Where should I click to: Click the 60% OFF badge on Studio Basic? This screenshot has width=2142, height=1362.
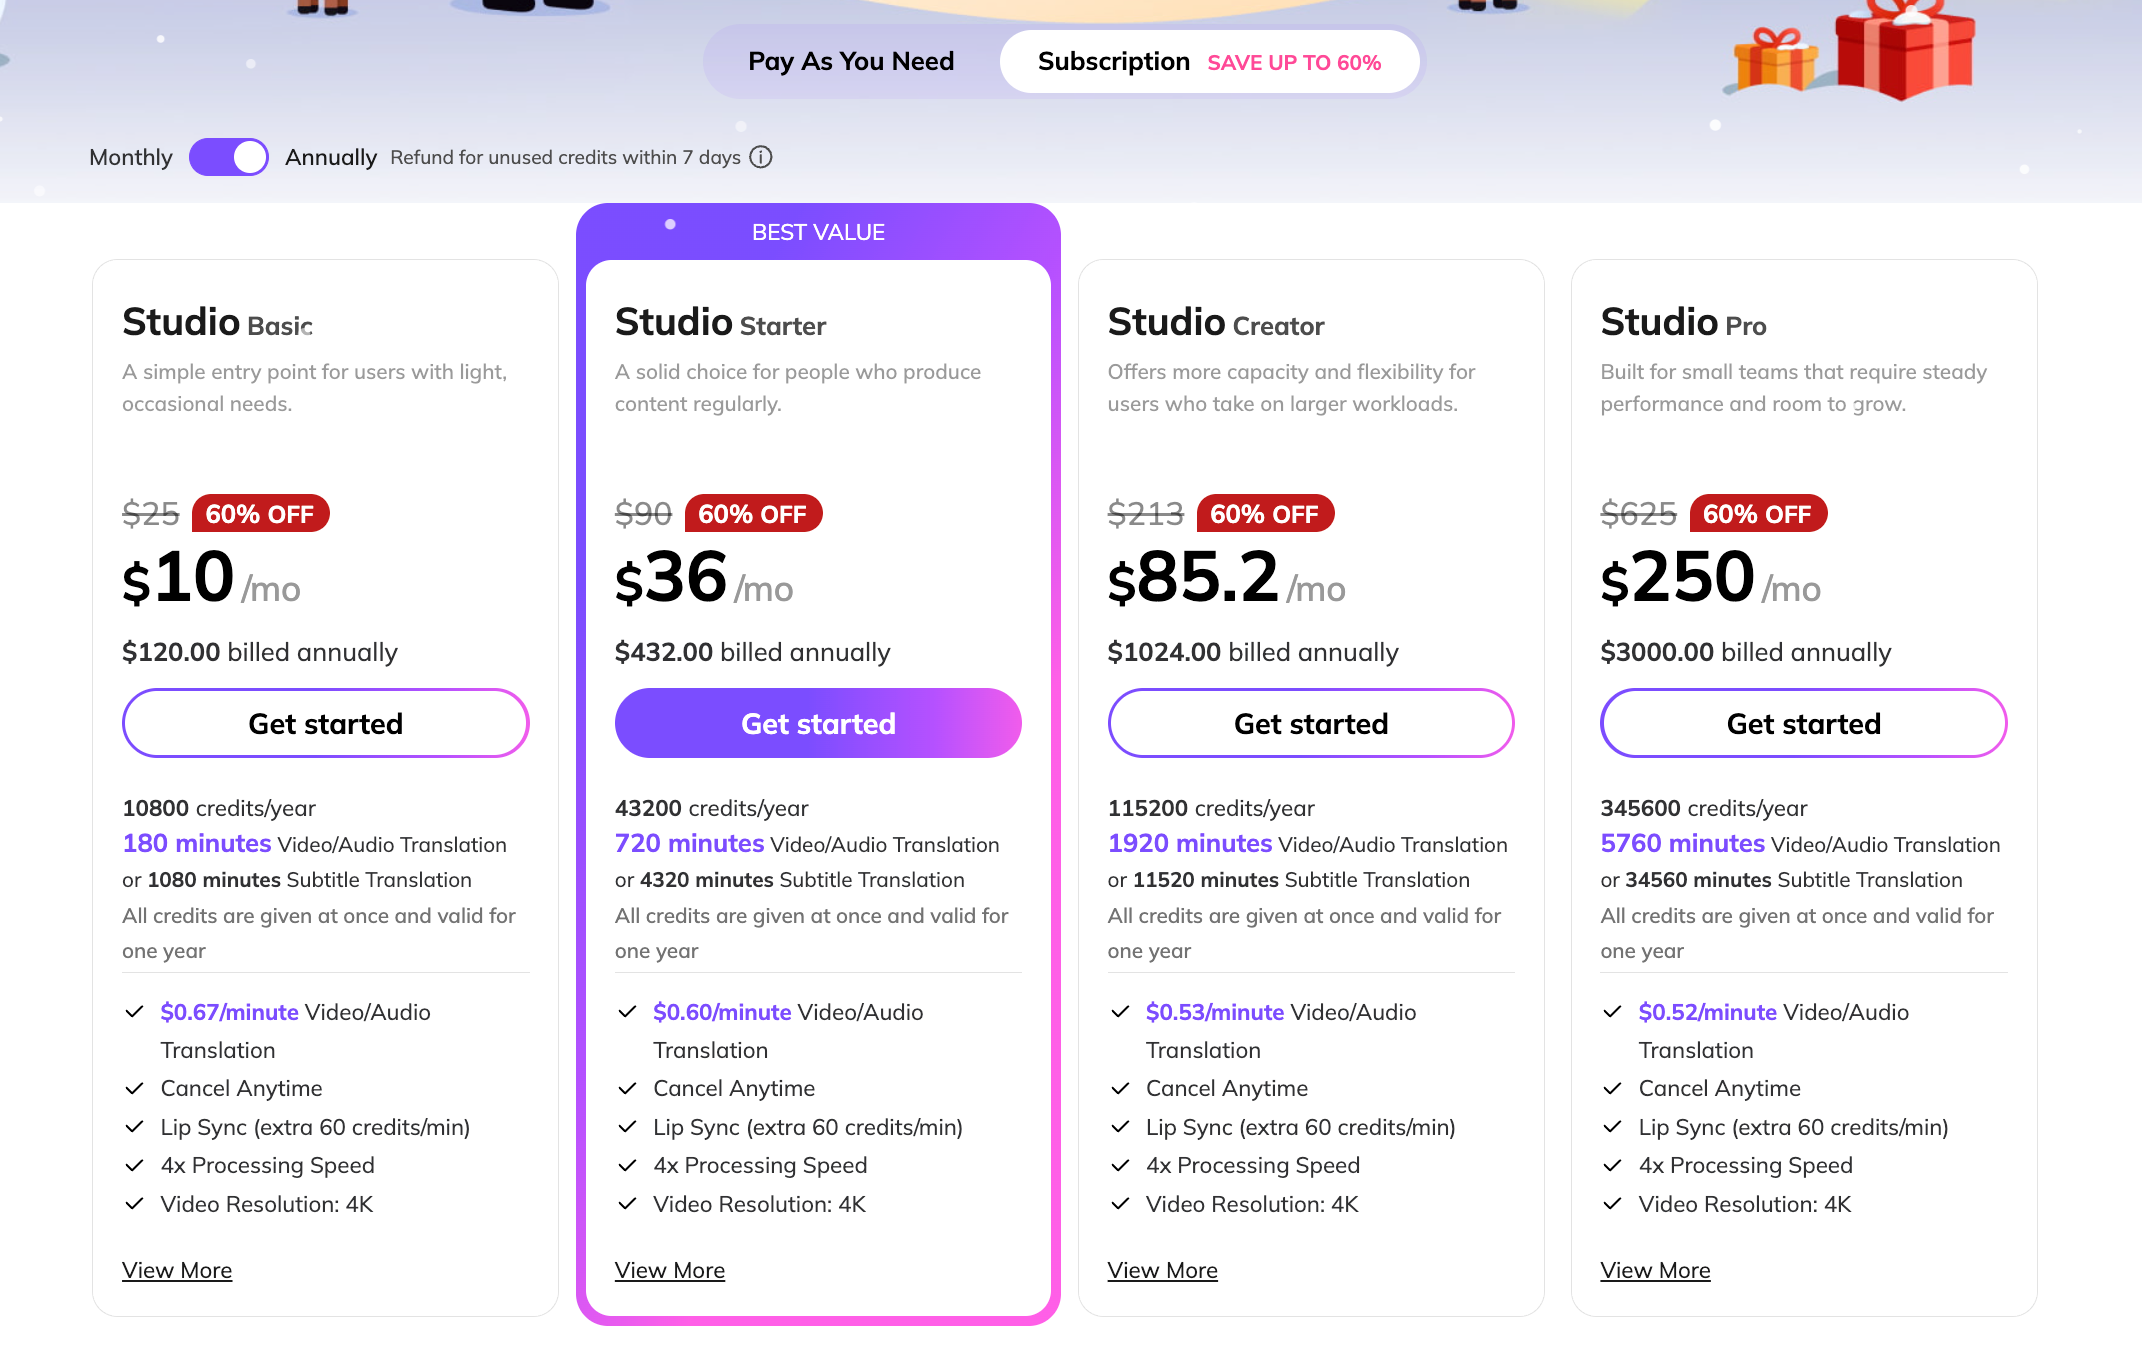coord(260,514)
